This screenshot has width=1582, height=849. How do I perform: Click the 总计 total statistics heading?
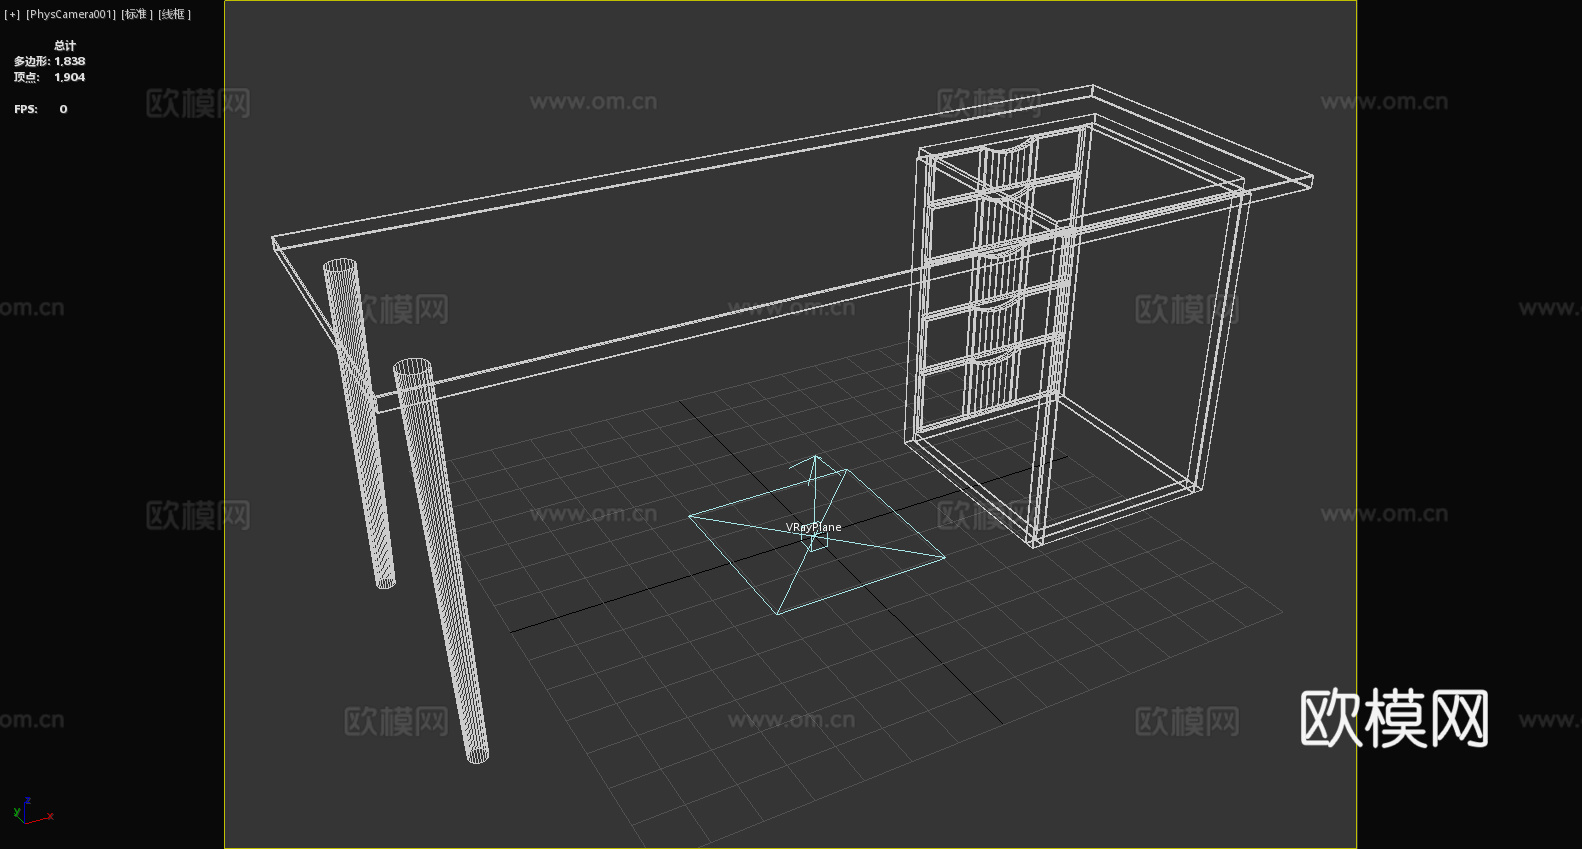click(65, 45)
